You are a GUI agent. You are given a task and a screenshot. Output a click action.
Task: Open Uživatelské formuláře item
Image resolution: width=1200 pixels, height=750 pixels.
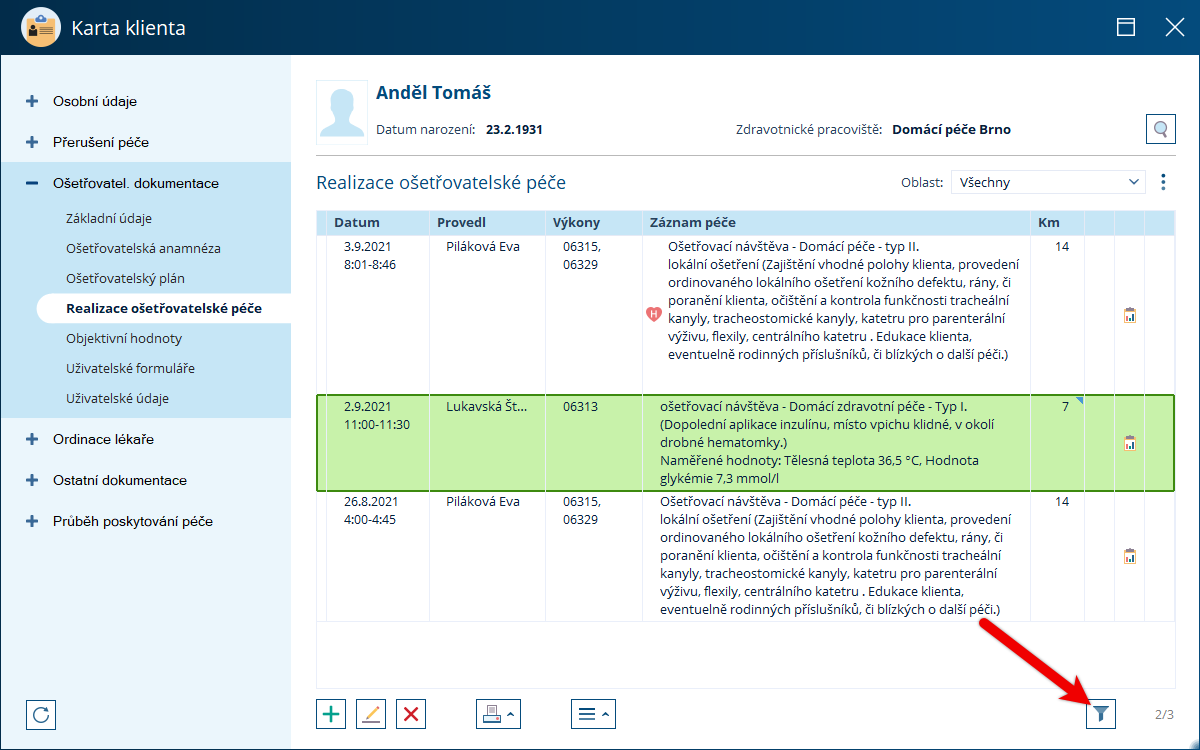click(x=130, y=368)
